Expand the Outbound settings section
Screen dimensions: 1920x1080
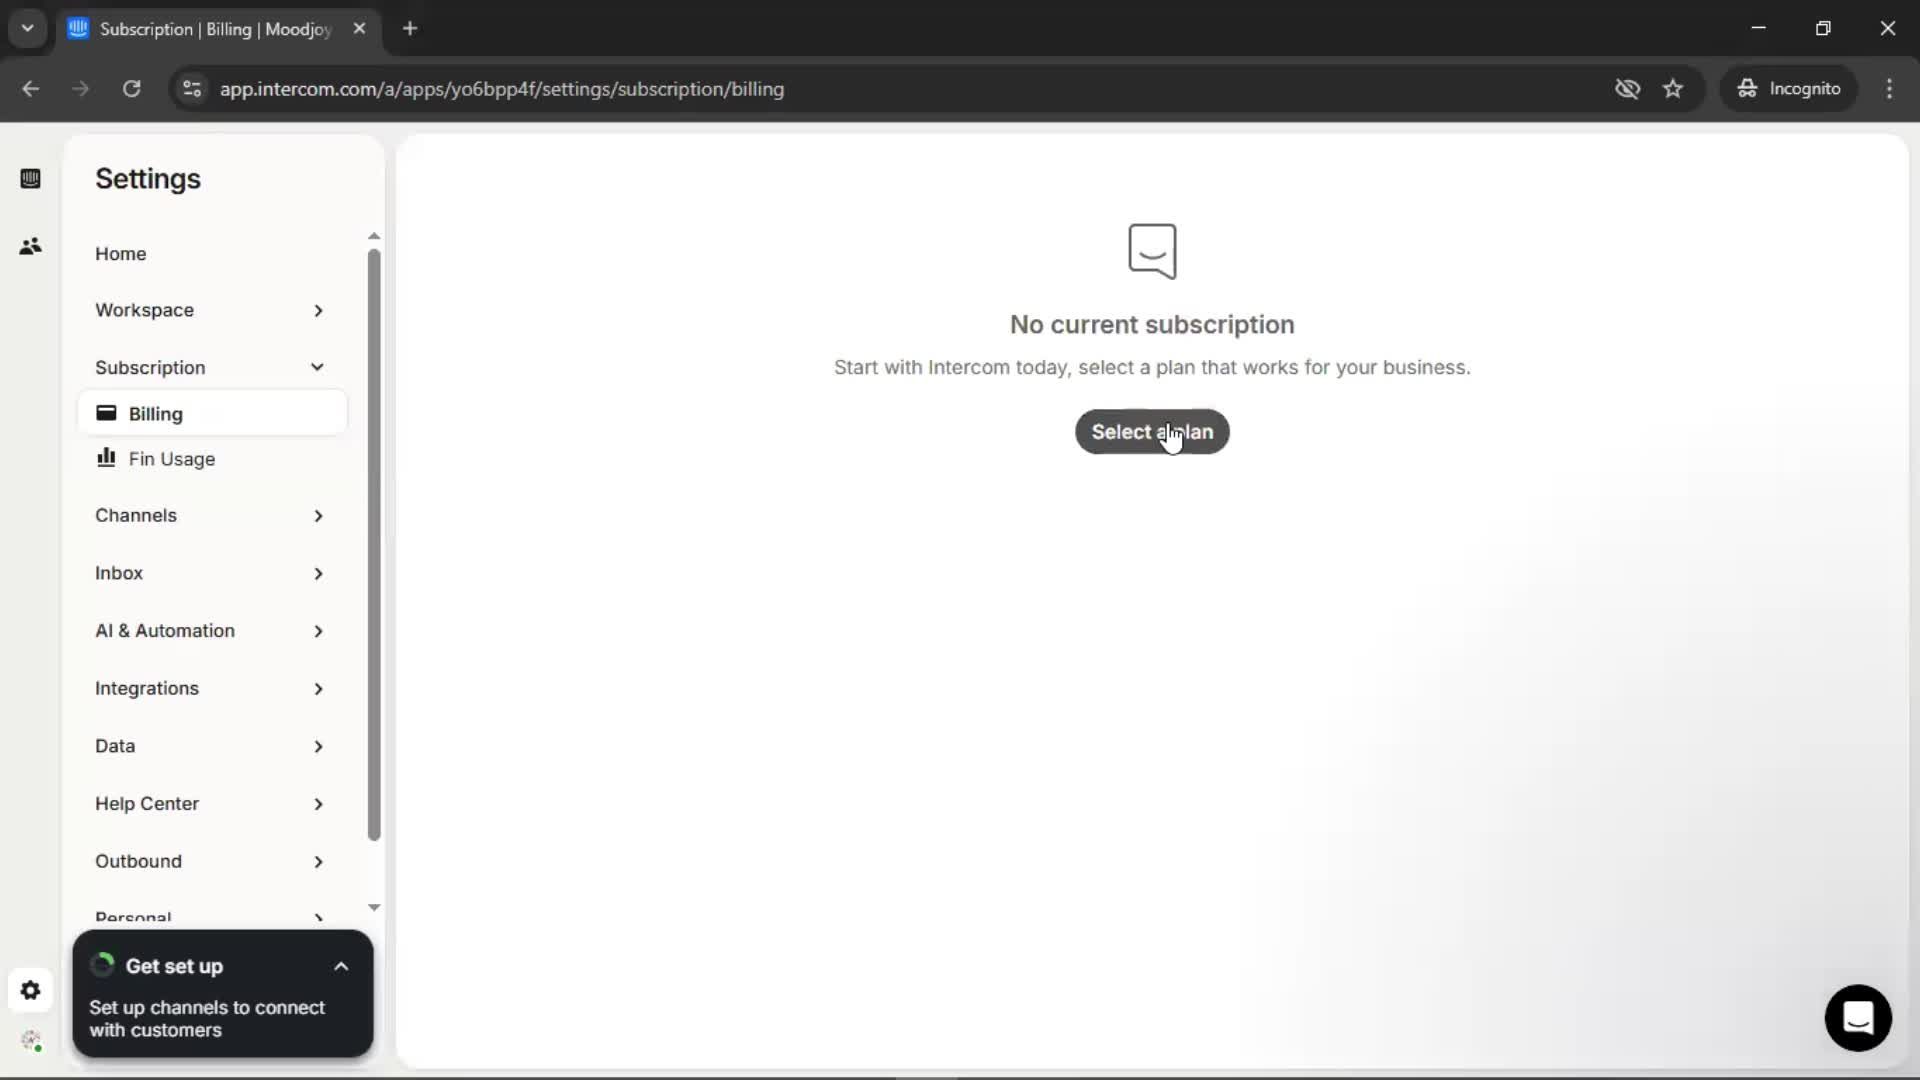point(209,861)
